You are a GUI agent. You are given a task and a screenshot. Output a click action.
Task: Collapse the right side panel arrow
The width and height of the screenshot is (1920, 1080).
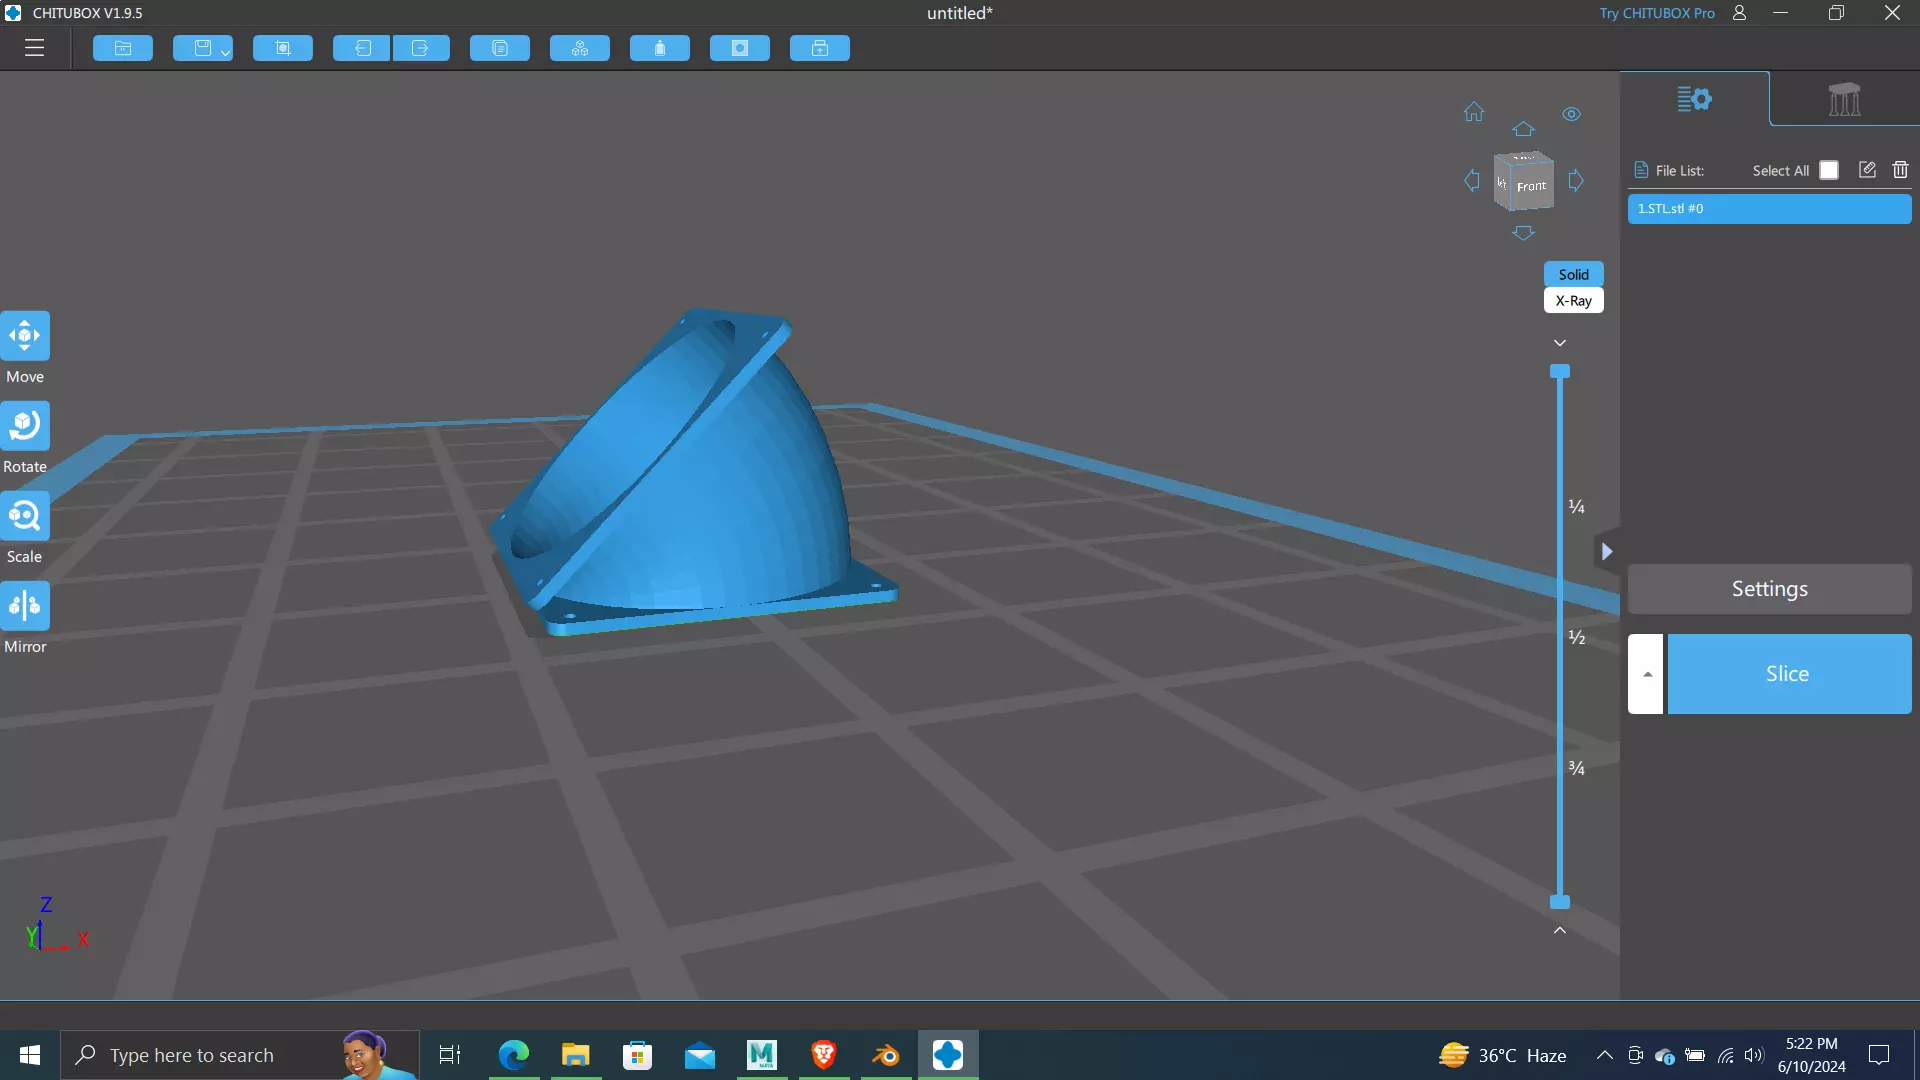[1607, 551]
